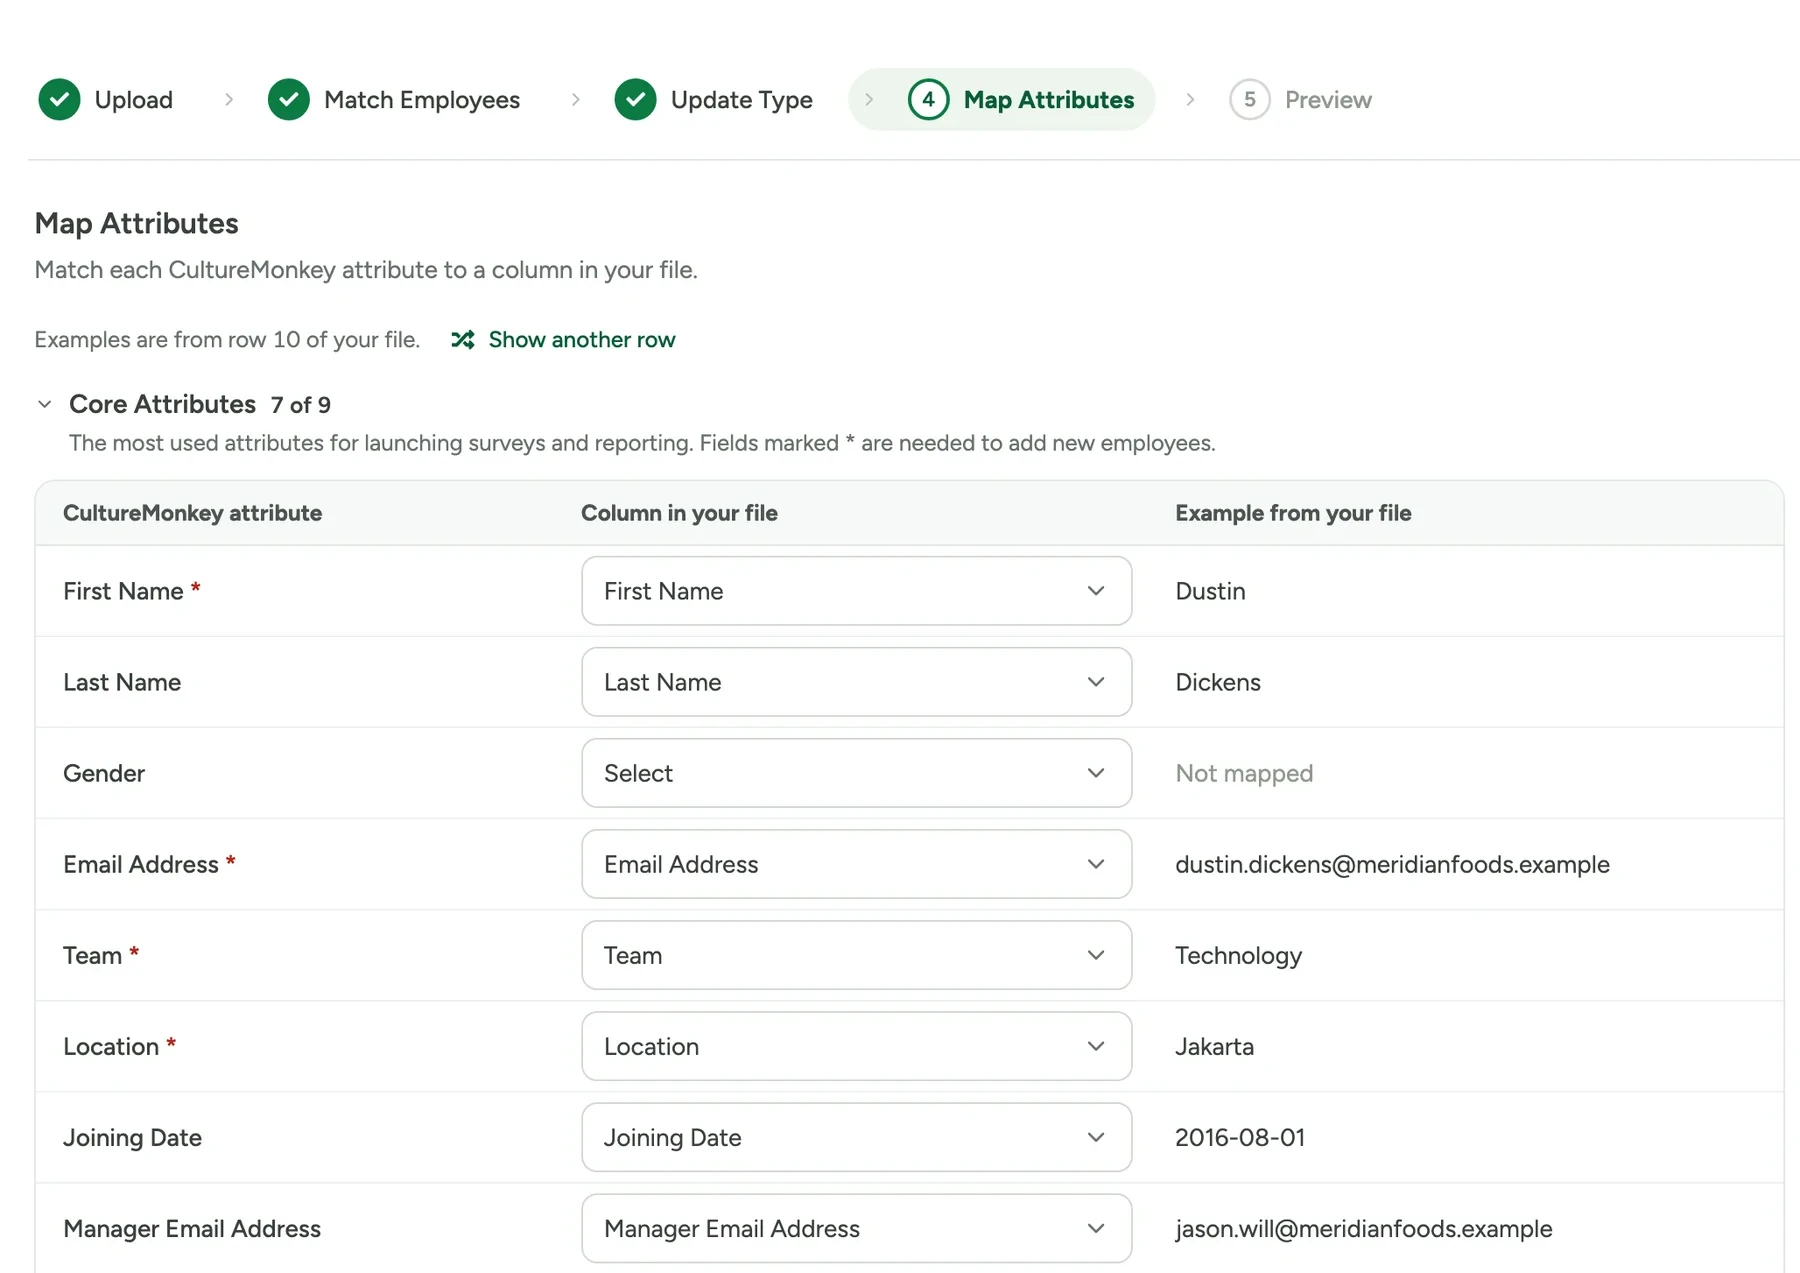Click the Joining Date attribute label
The height and width of the screenshot is (1273, 1800).
tap(132, 1137)
